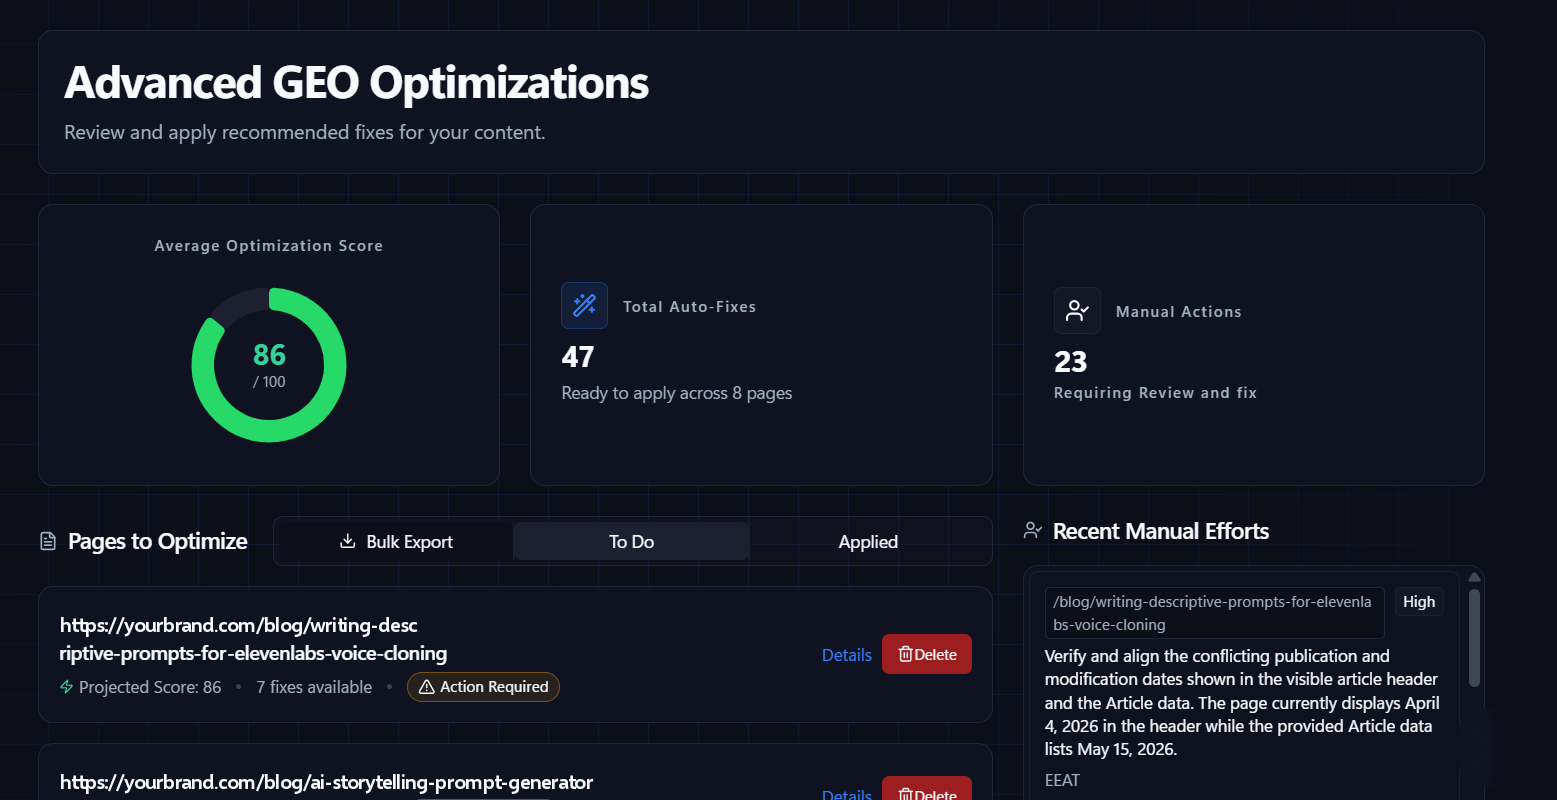Click trash icon on voice-cloning page Delete button
Image resolution: width=1557 pixels, height=800 pixels.
pyautogui.click(x=905, y=654)
